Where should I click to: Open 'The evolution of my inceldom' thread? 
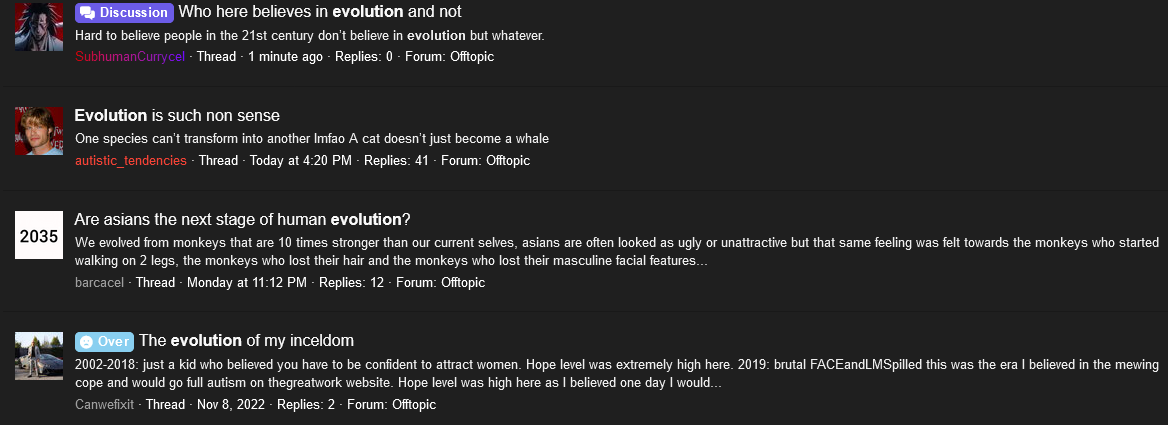coord(246,341)
